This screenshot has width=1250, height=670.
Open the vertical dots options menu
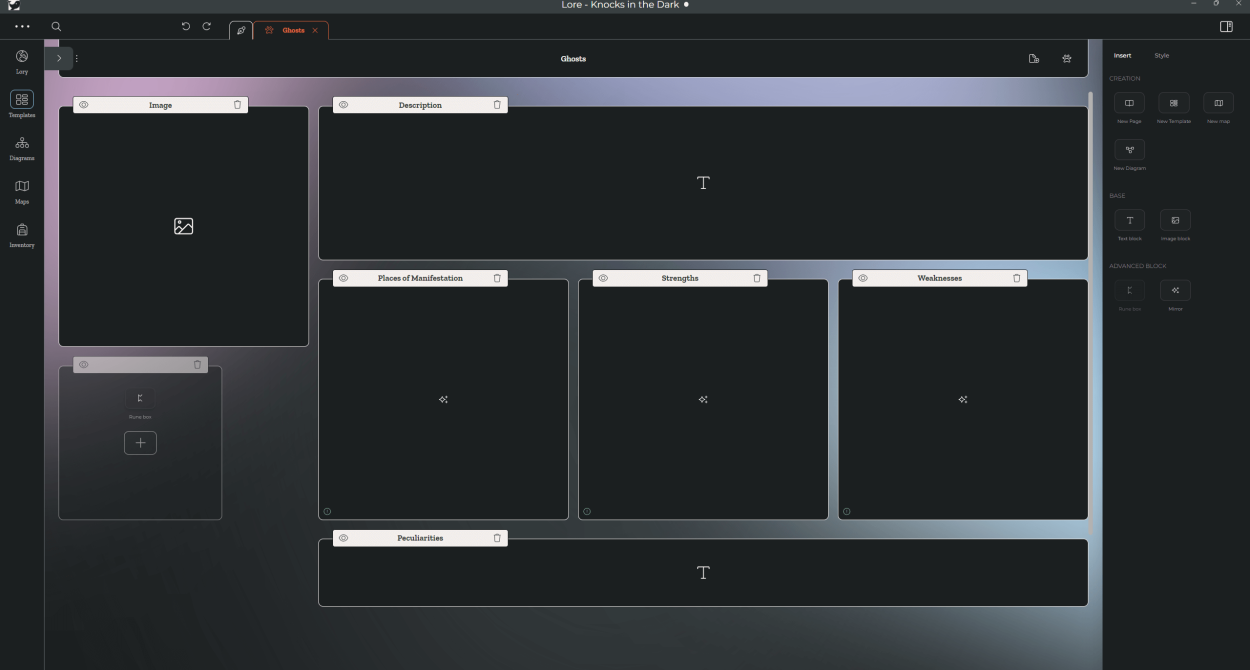[77, 59]
